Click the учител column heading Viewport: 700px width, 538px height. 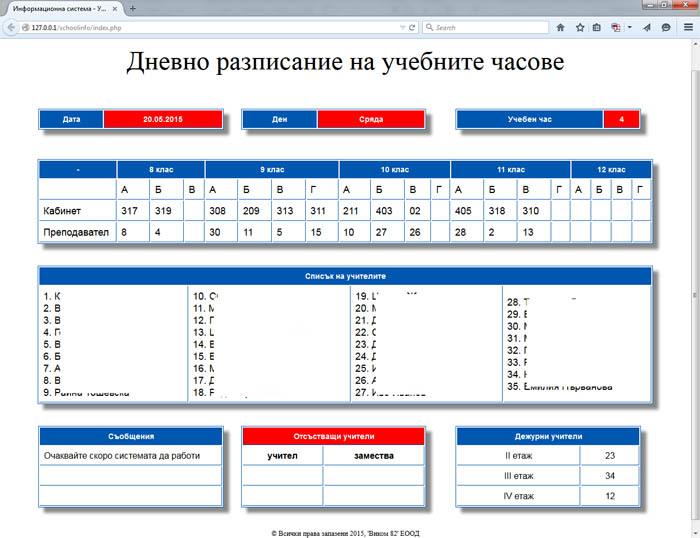tap(282, 456)
